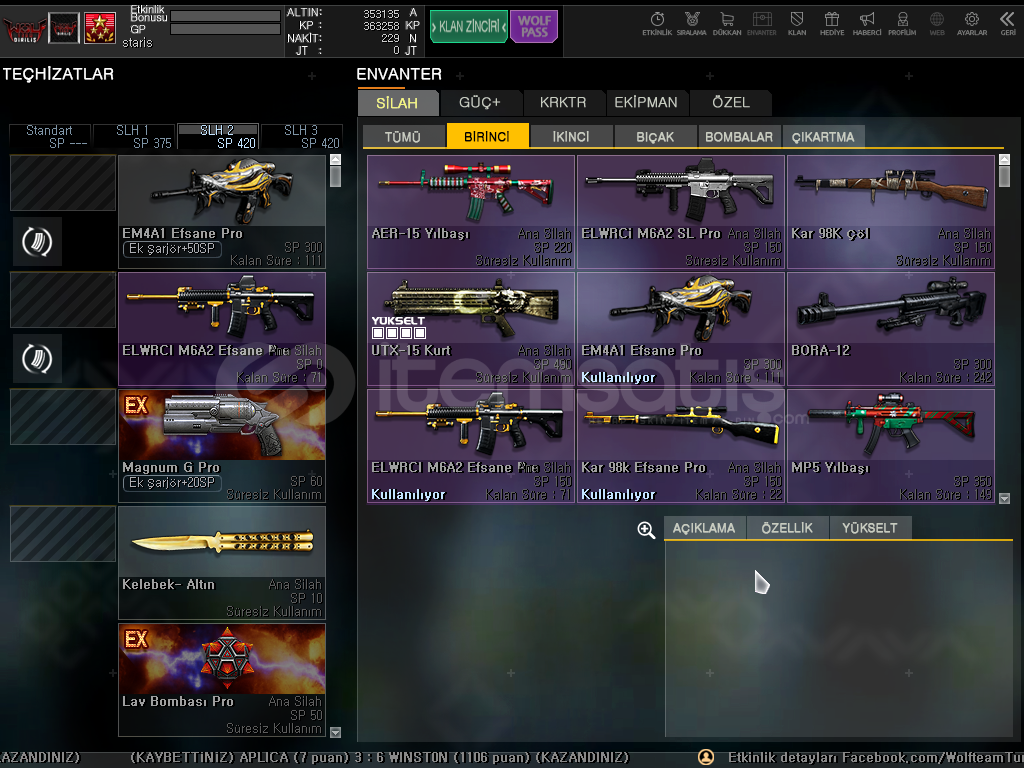Open the ETKİNLİK events icon
Image resolution: width=1024 pixels, height=768 pixels.
[x=657, y=24]
